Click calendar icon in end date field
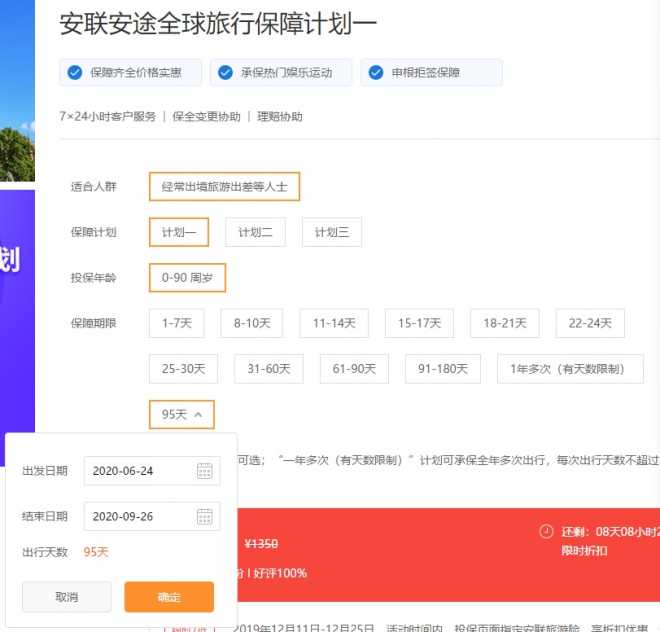Image resolution: width=660 pixels, height=632 pixels. (204, 516)
